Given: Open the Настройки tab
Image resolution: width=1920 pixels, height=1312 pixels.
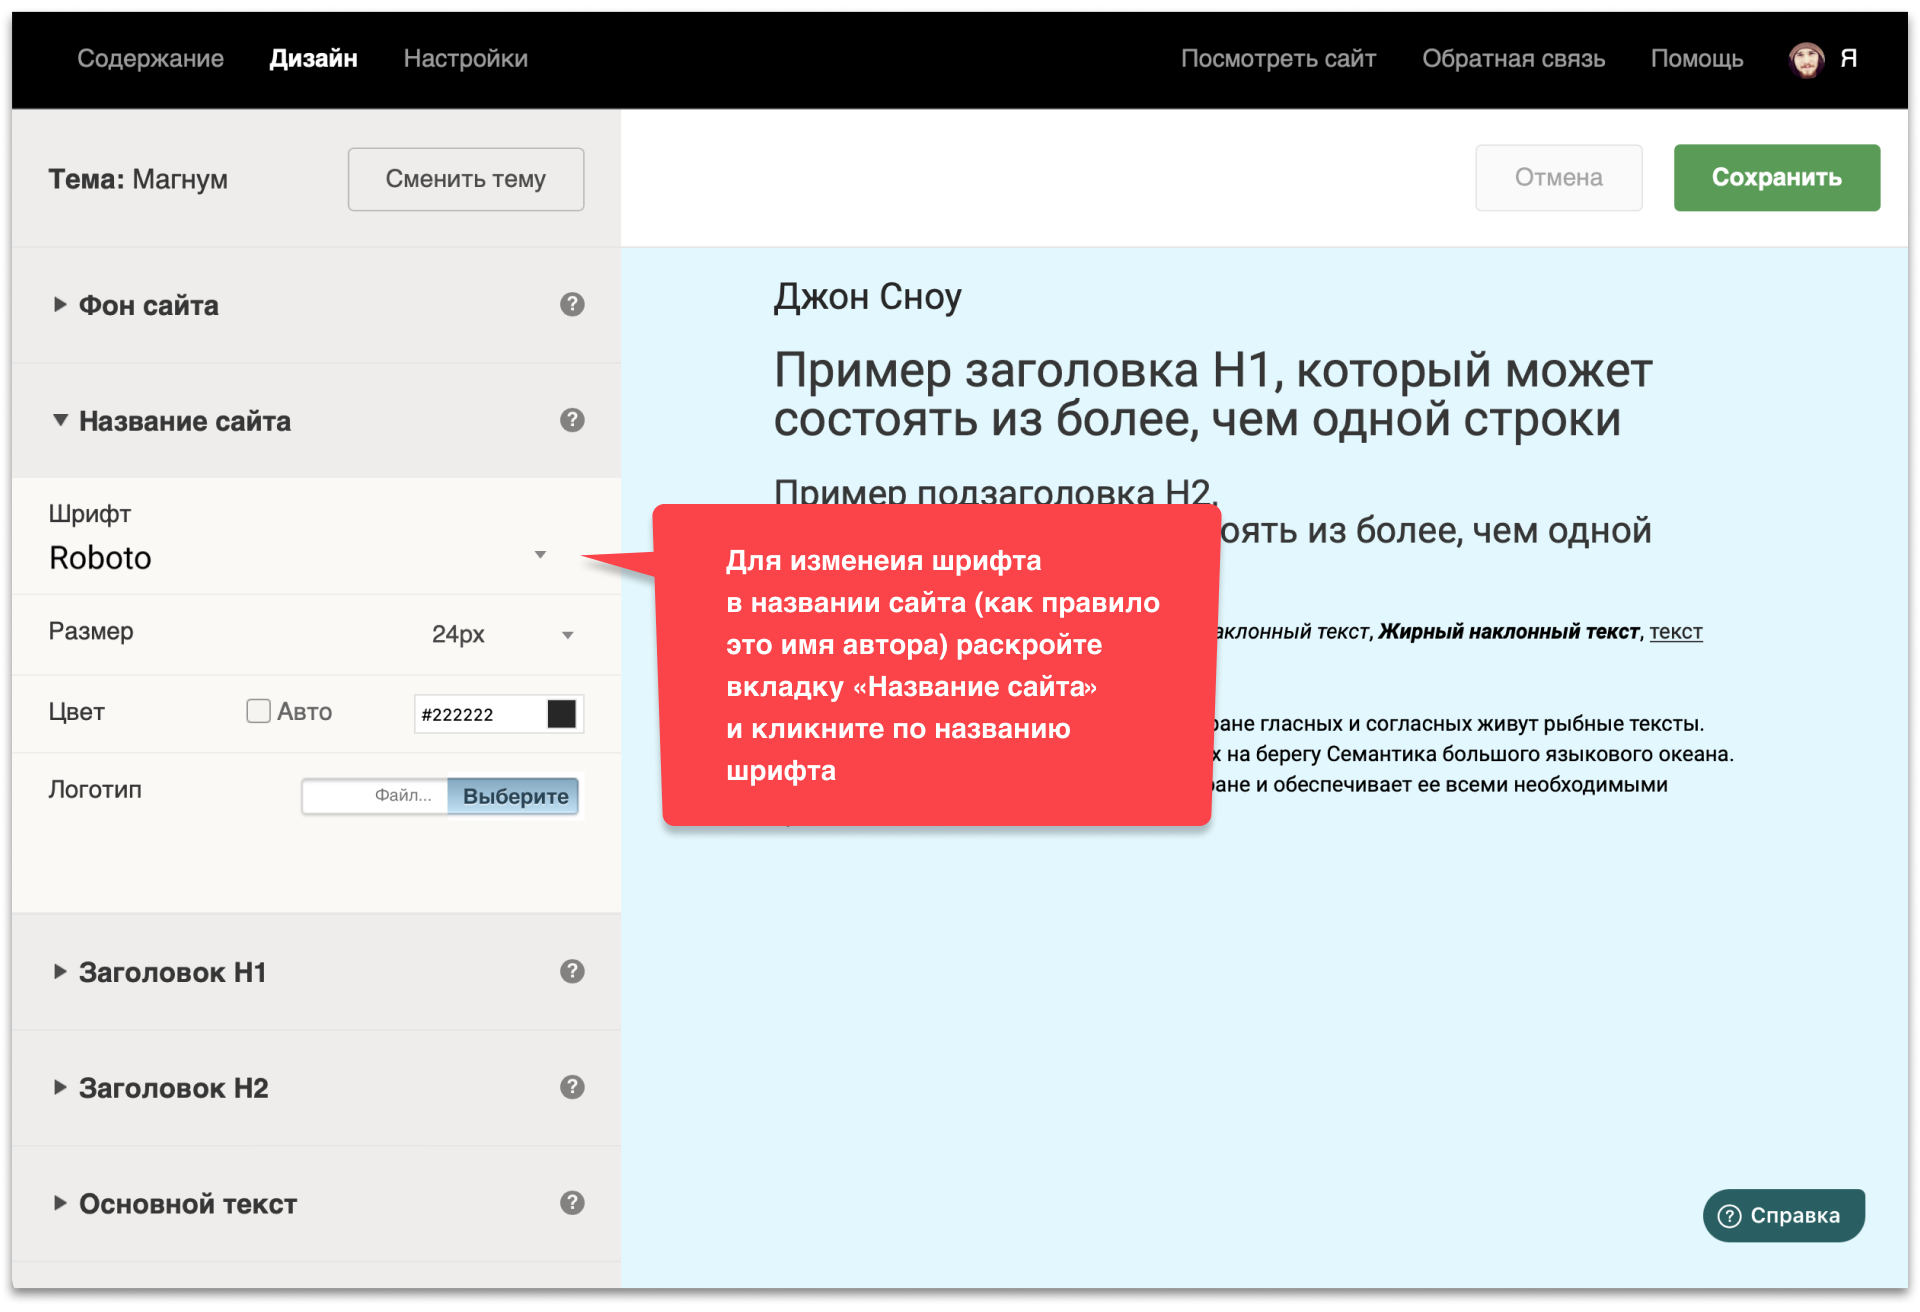Looking at the screenshot, I should coord(465,59).
